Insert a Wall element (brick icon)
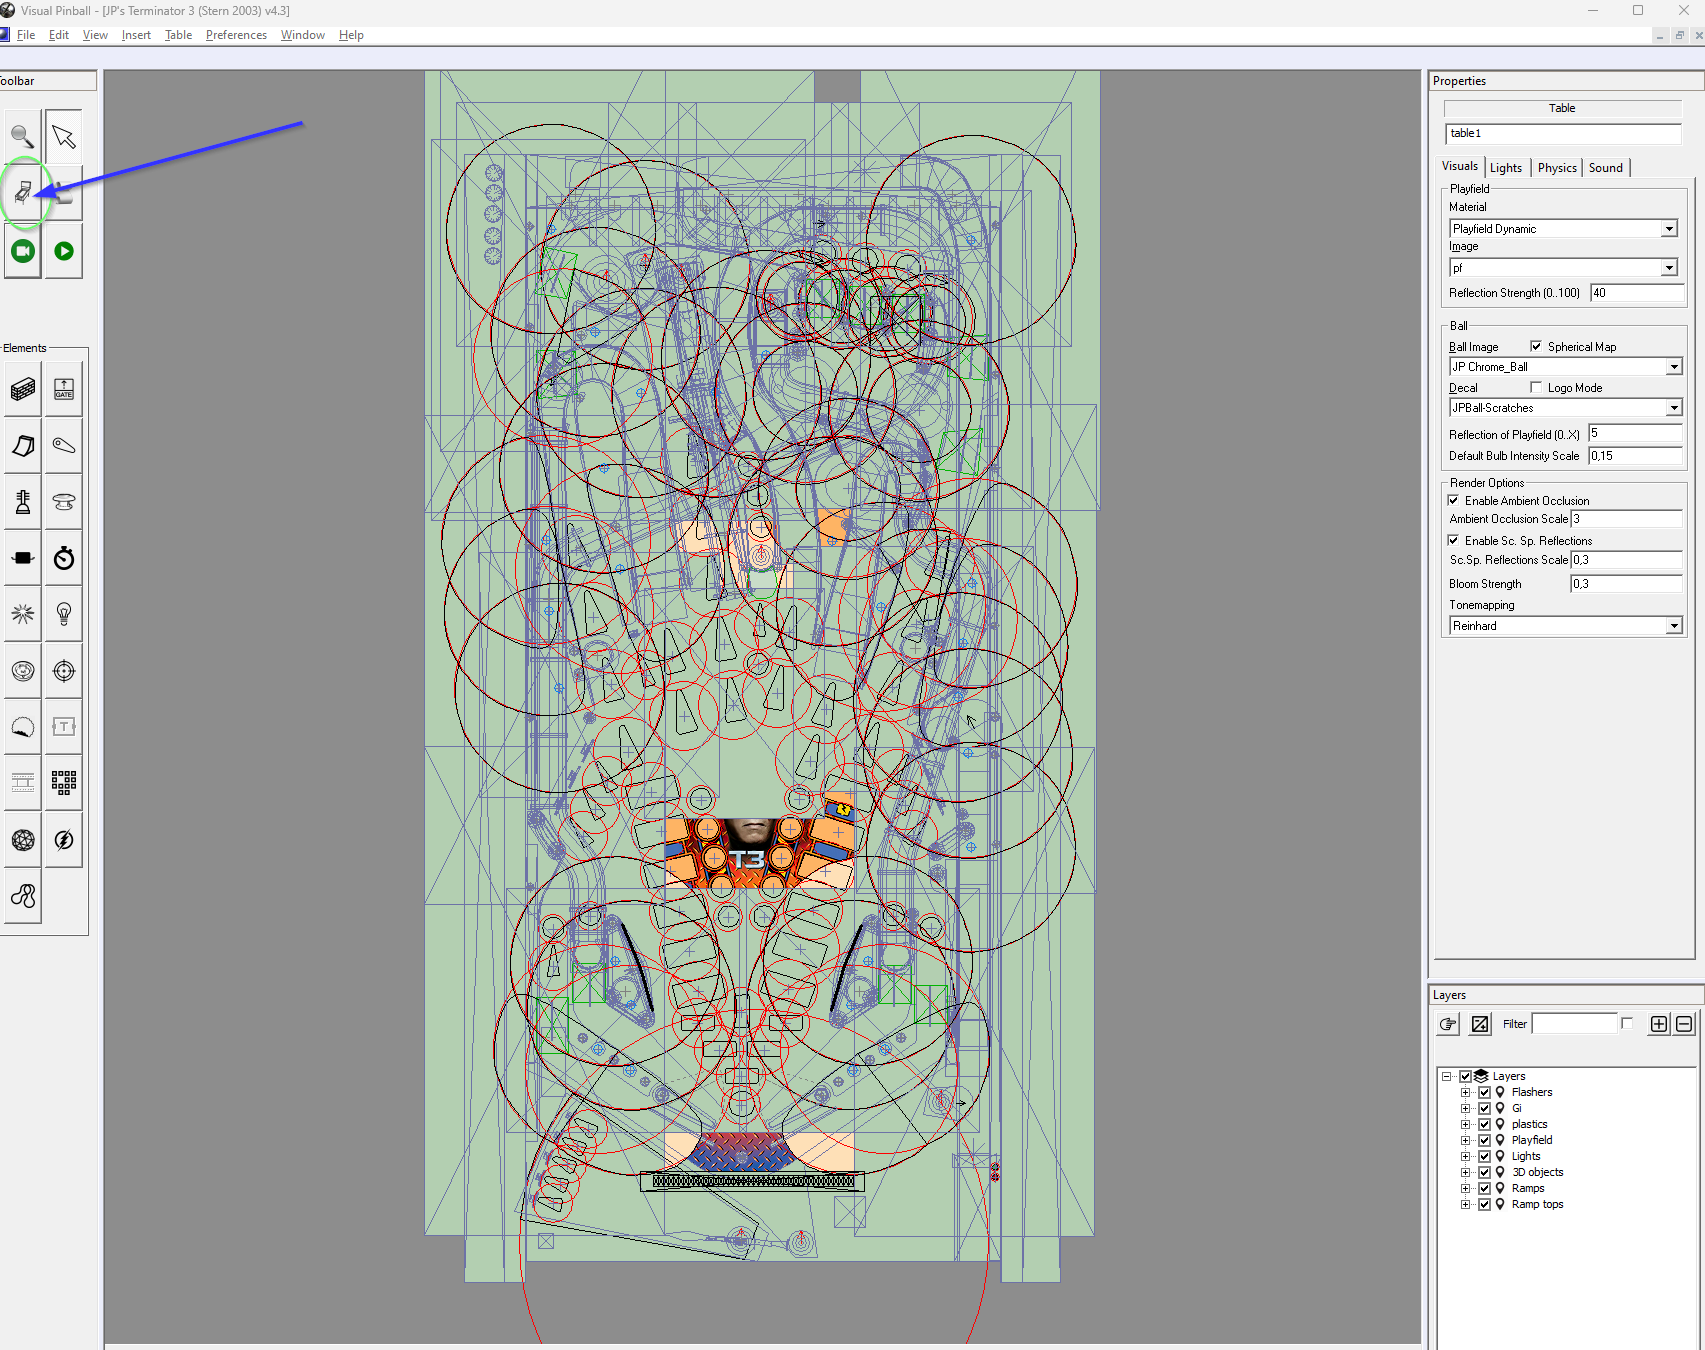This screenshot has width=1705, height=1350. (23, 389)
